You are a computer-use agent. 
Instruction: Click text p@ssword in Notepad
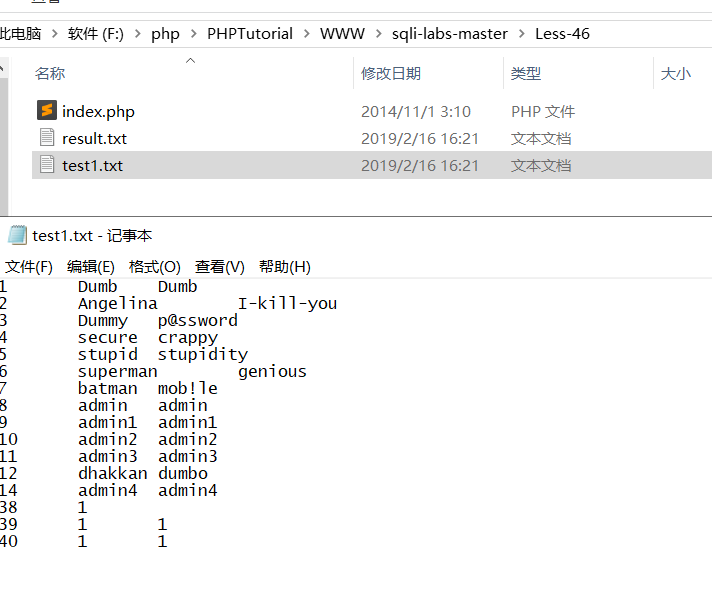198,321
